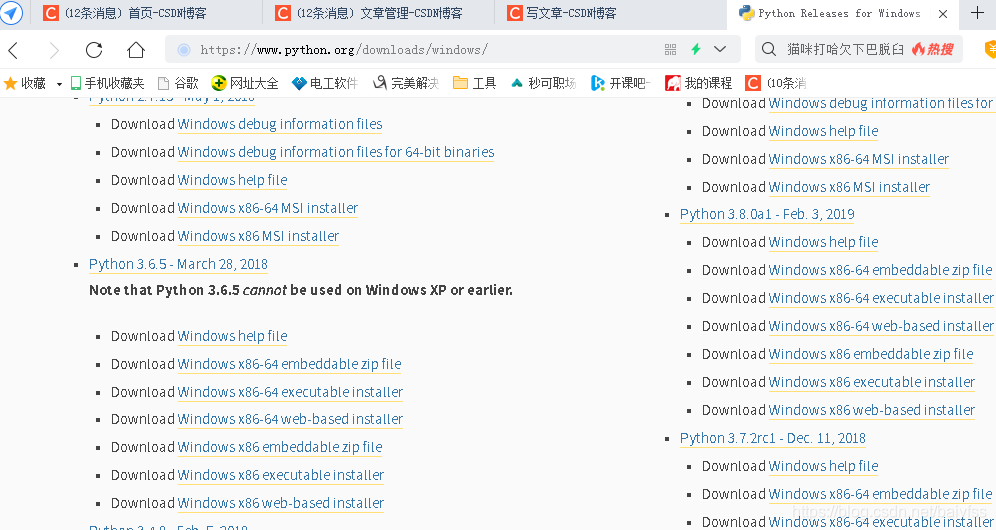The height and width of the screenshot is (530, 996).
Task: Switch to the 文章管理-CSDN博客 tab
Action: click(378, 13)
